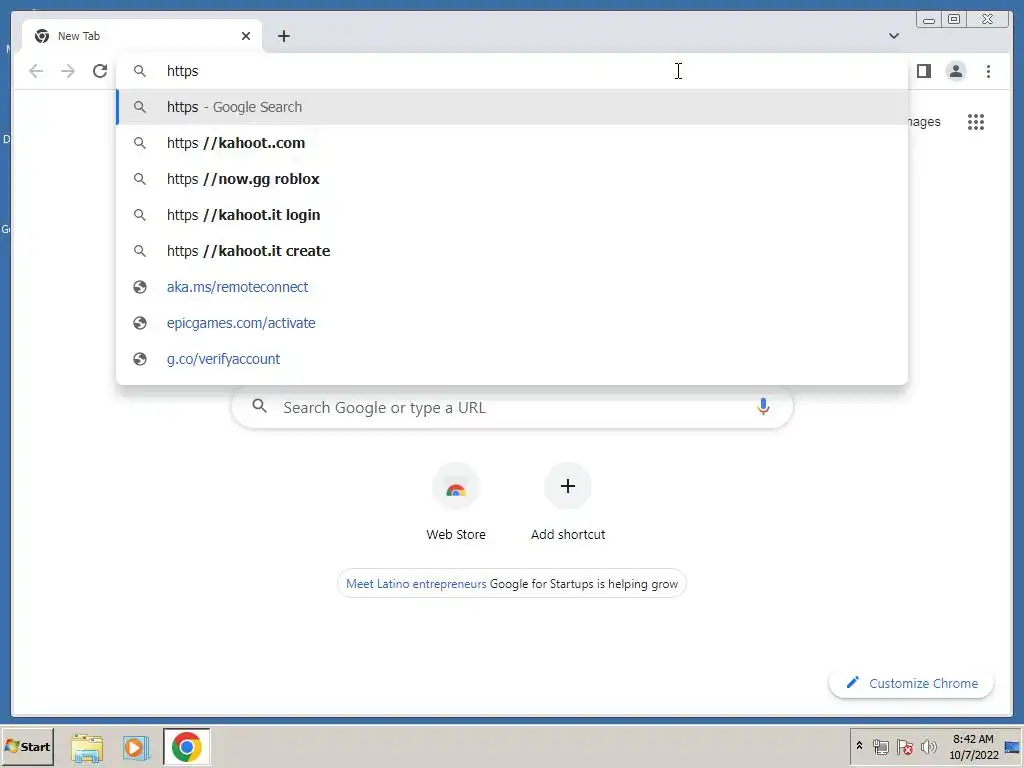Expand the tab search chevron
1024x768 pixels.
893,36
